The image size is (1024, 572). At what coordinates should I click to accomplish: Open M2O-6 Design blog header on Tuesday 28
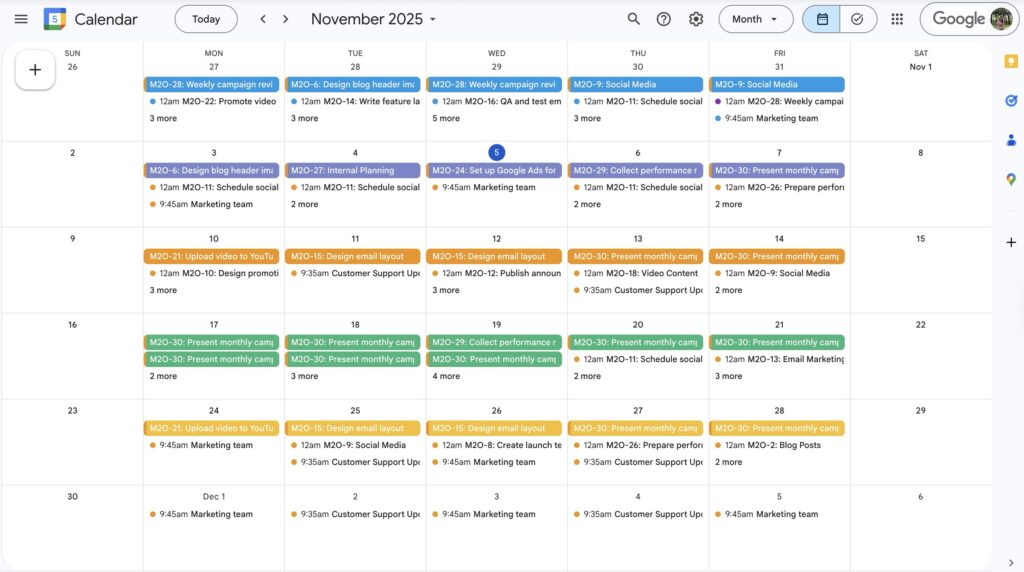point(353,84)
